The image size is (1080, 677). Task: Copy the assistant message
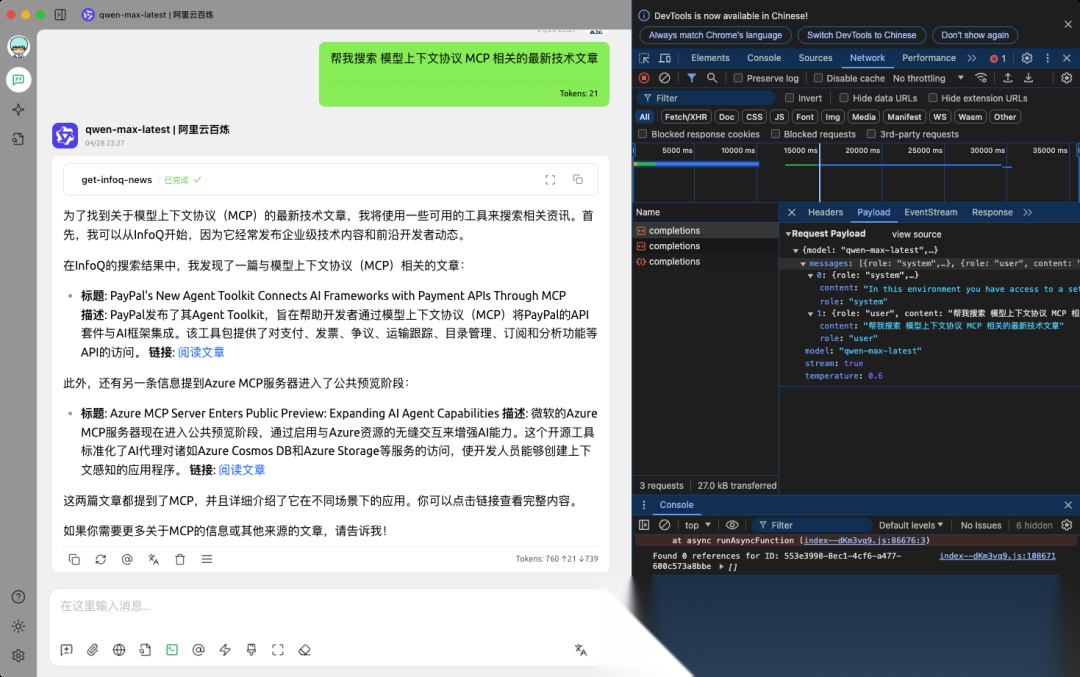74,559
